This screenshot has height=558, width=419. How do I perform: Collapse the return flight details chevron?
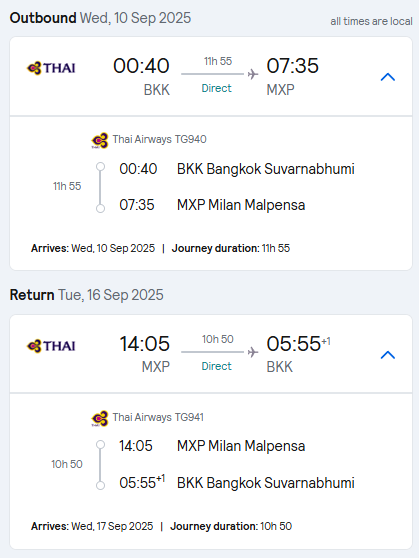388,355
